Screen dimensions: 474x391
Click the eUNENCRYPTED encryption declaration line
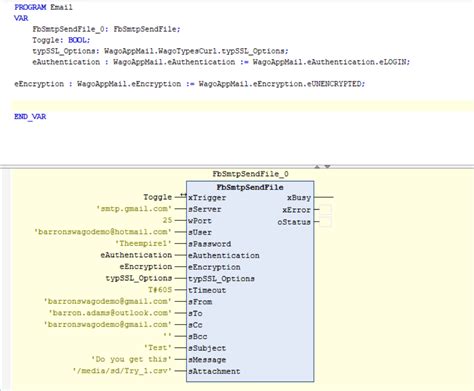190,84
